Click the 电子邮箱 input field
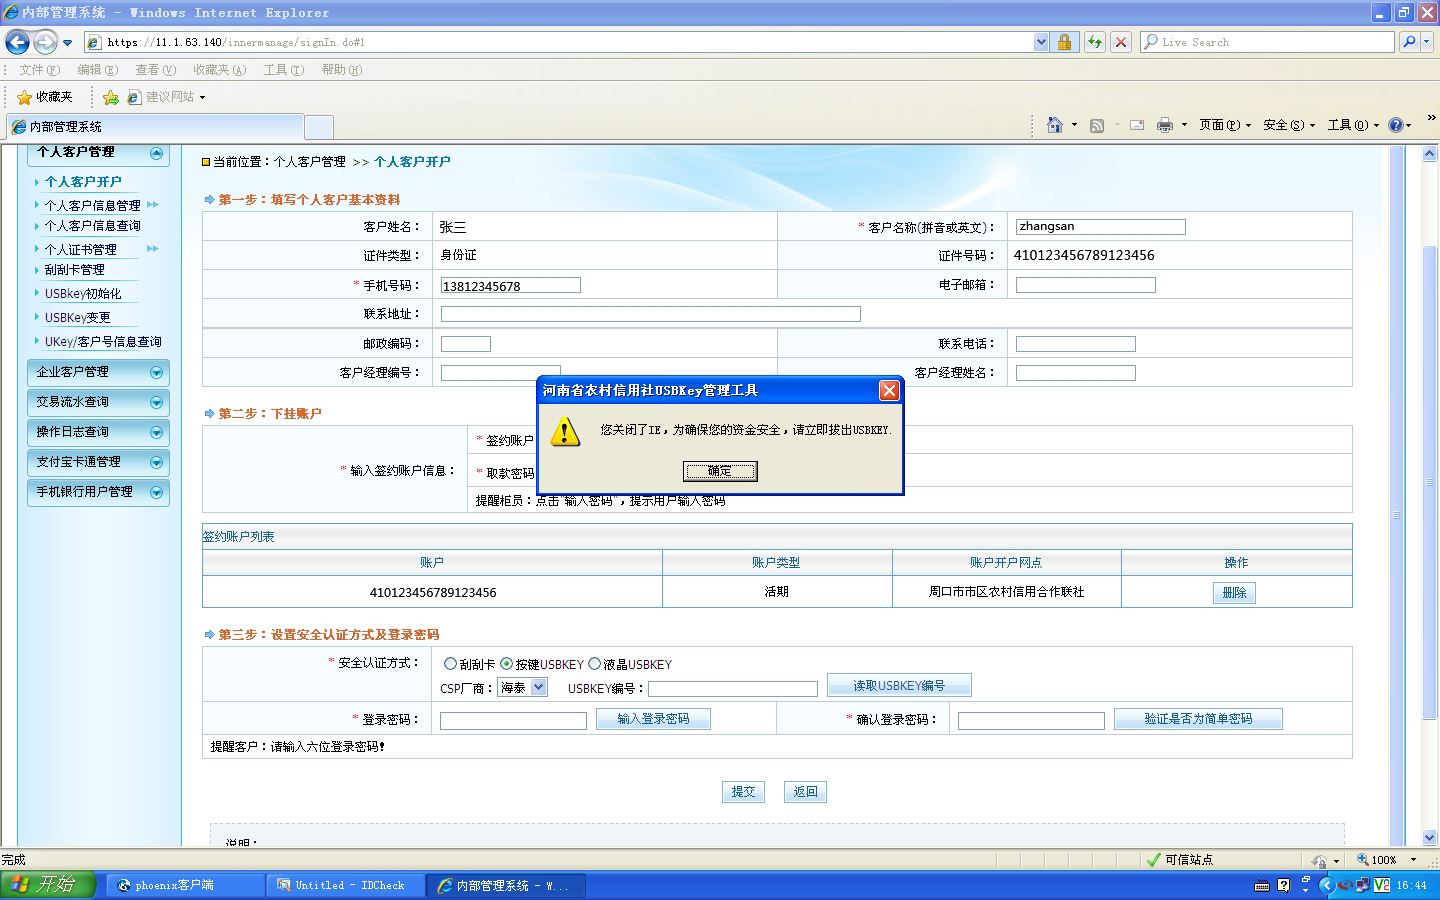 click(1085, 285)
